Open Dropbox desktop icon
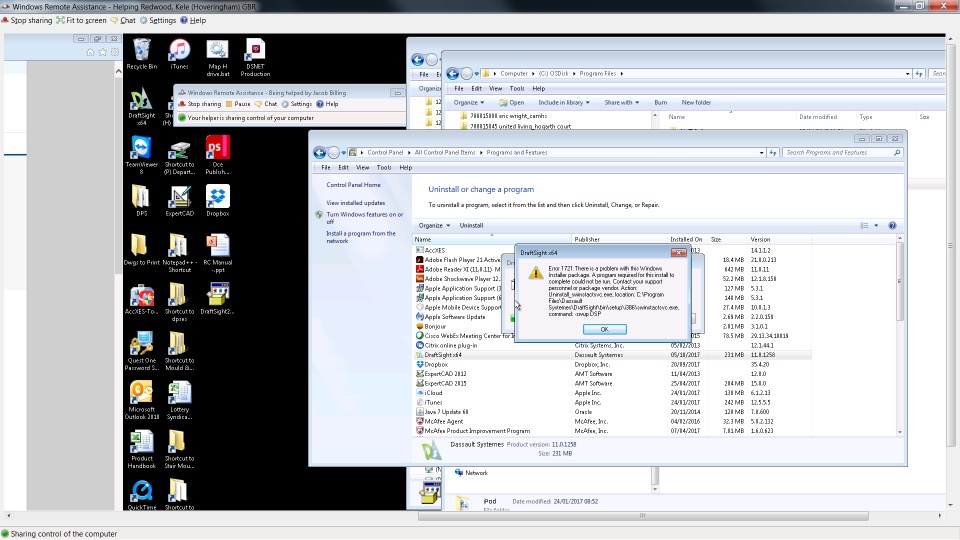 pyautogui.click(x=217, y=200)
